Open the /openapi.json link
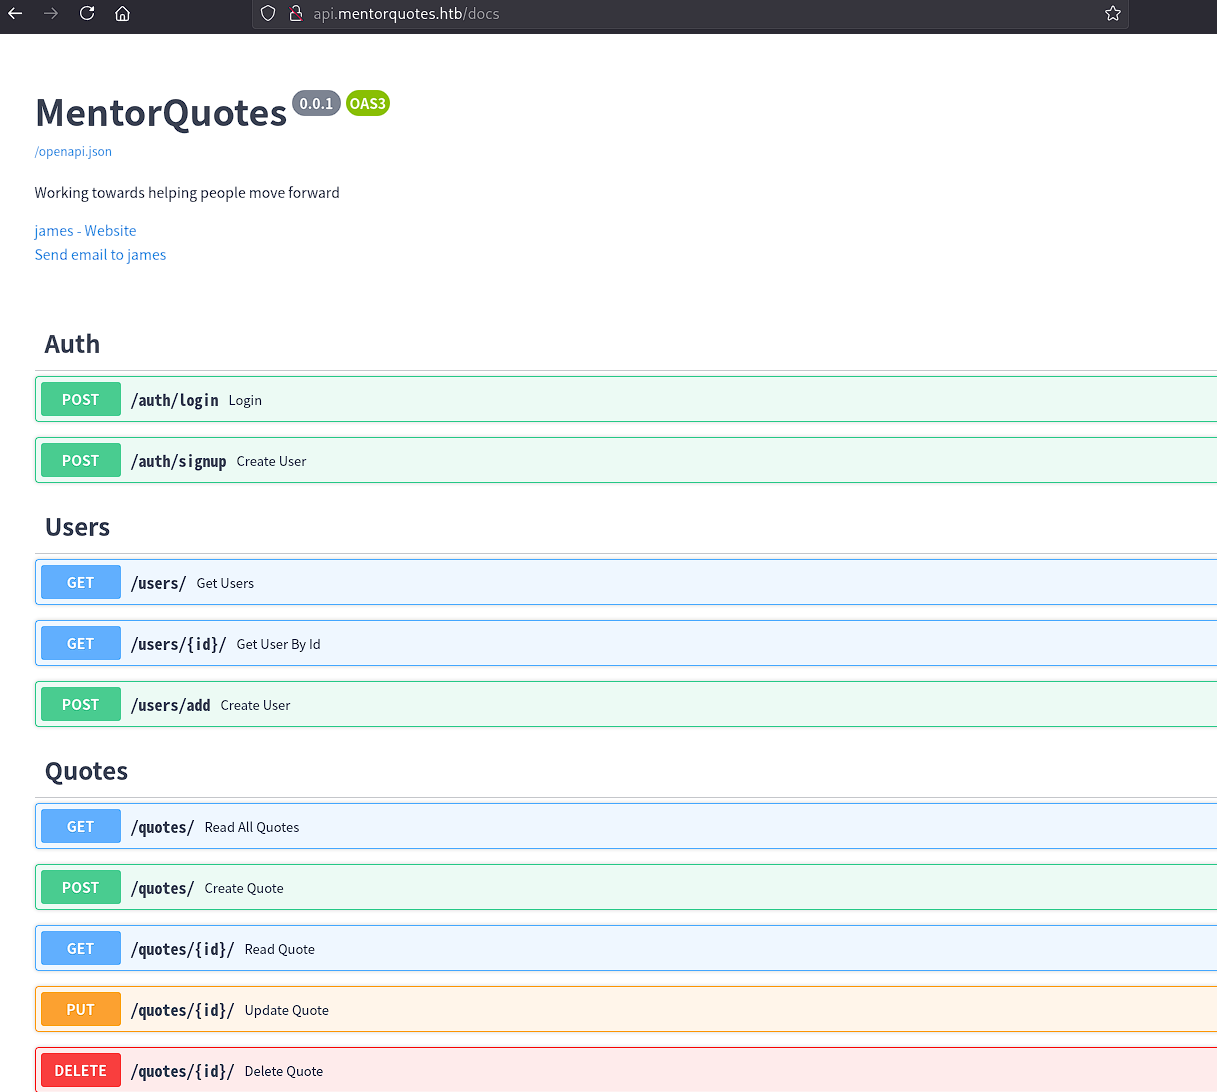This screenshot has width=1217, height=1092. point(73,152)
